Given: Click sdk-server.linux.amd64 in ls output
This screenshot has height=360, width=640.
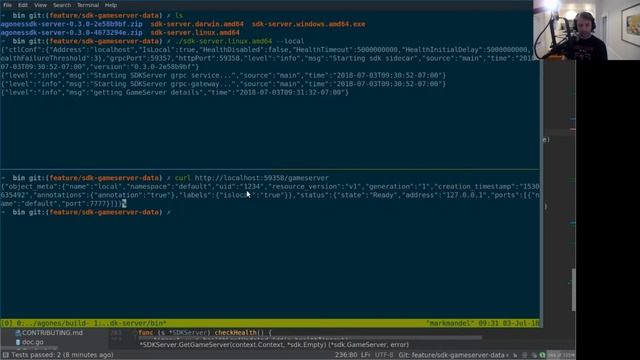Looking at the screenshot, I should [x=195, y=33].
